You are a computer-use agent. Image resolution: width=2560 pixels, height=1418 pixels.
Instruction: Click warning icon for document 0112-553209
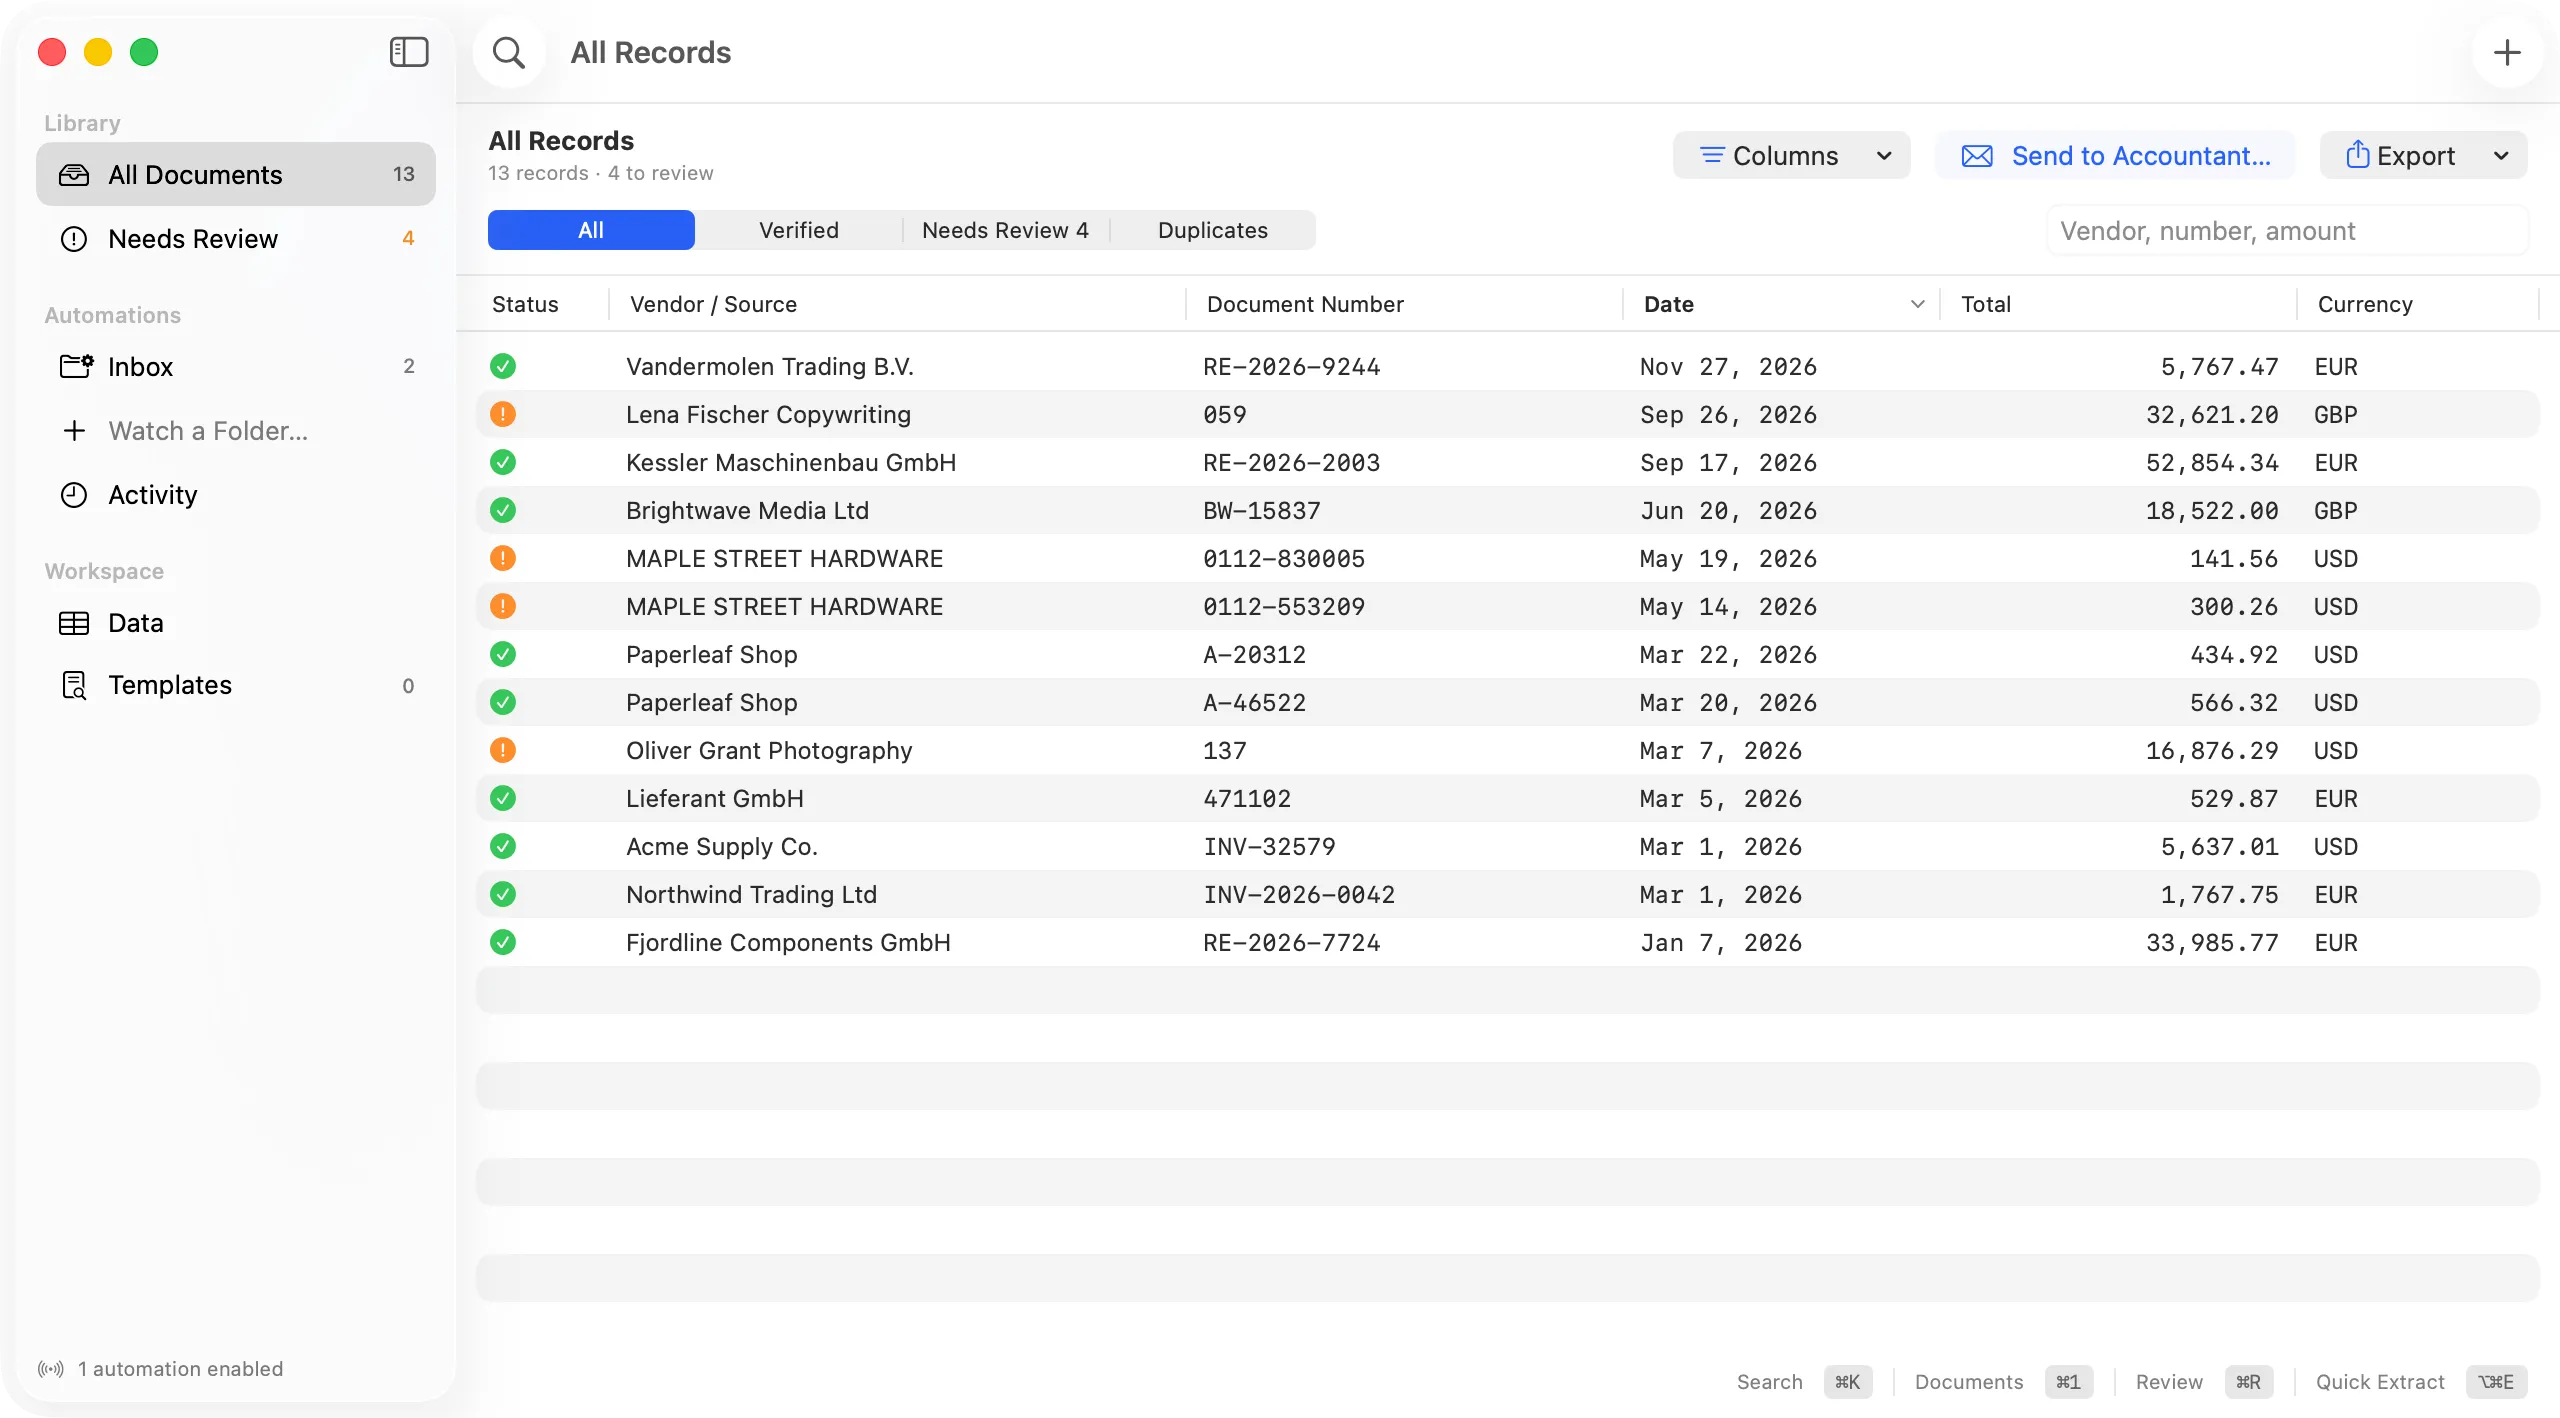point(503,606)
